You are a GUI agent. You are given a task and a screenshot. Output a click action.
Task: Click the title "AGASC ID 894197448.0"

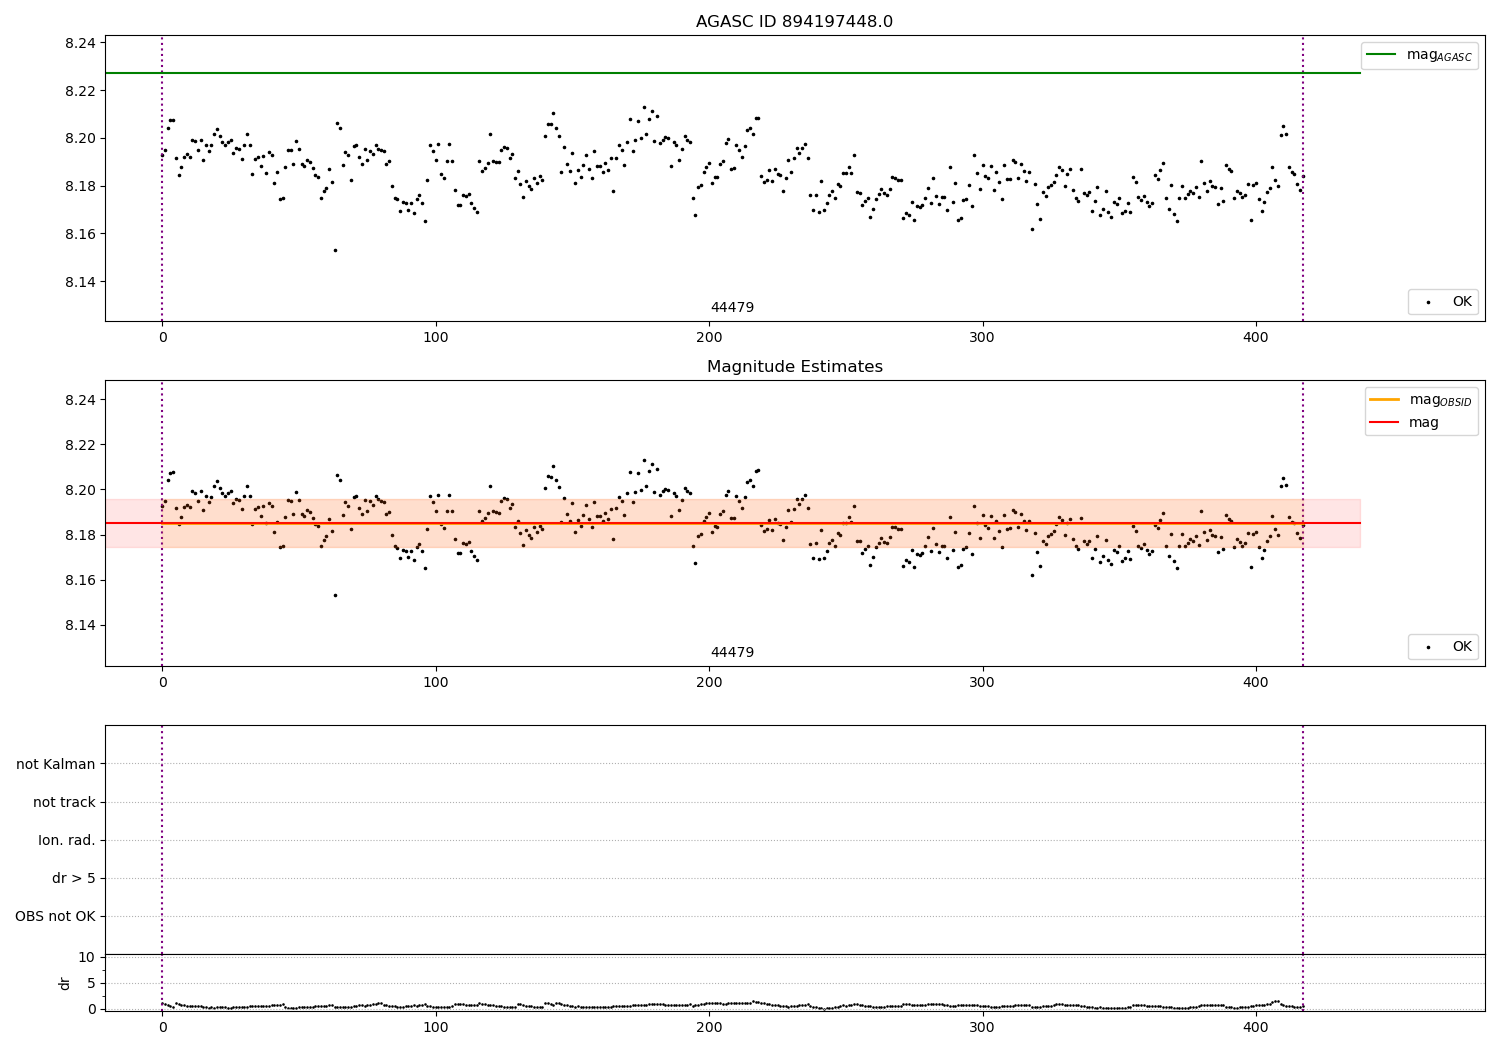point(795,22)
